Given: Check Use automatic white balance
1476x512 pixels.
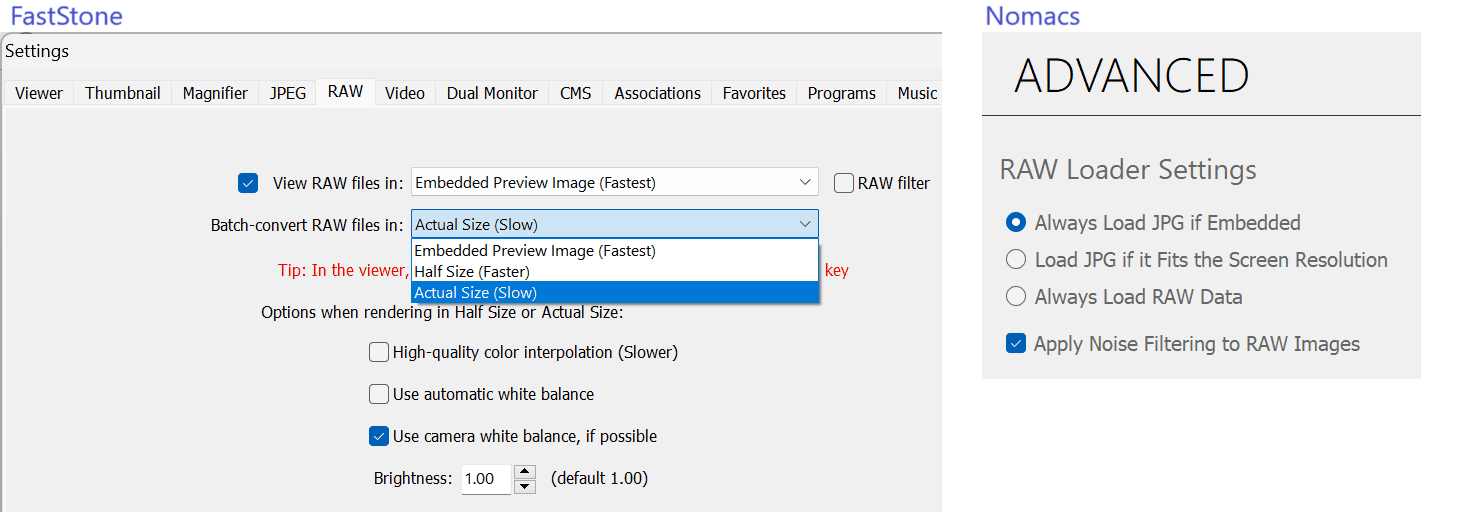Looking at the screenshot, I should (x=379, y=394).
